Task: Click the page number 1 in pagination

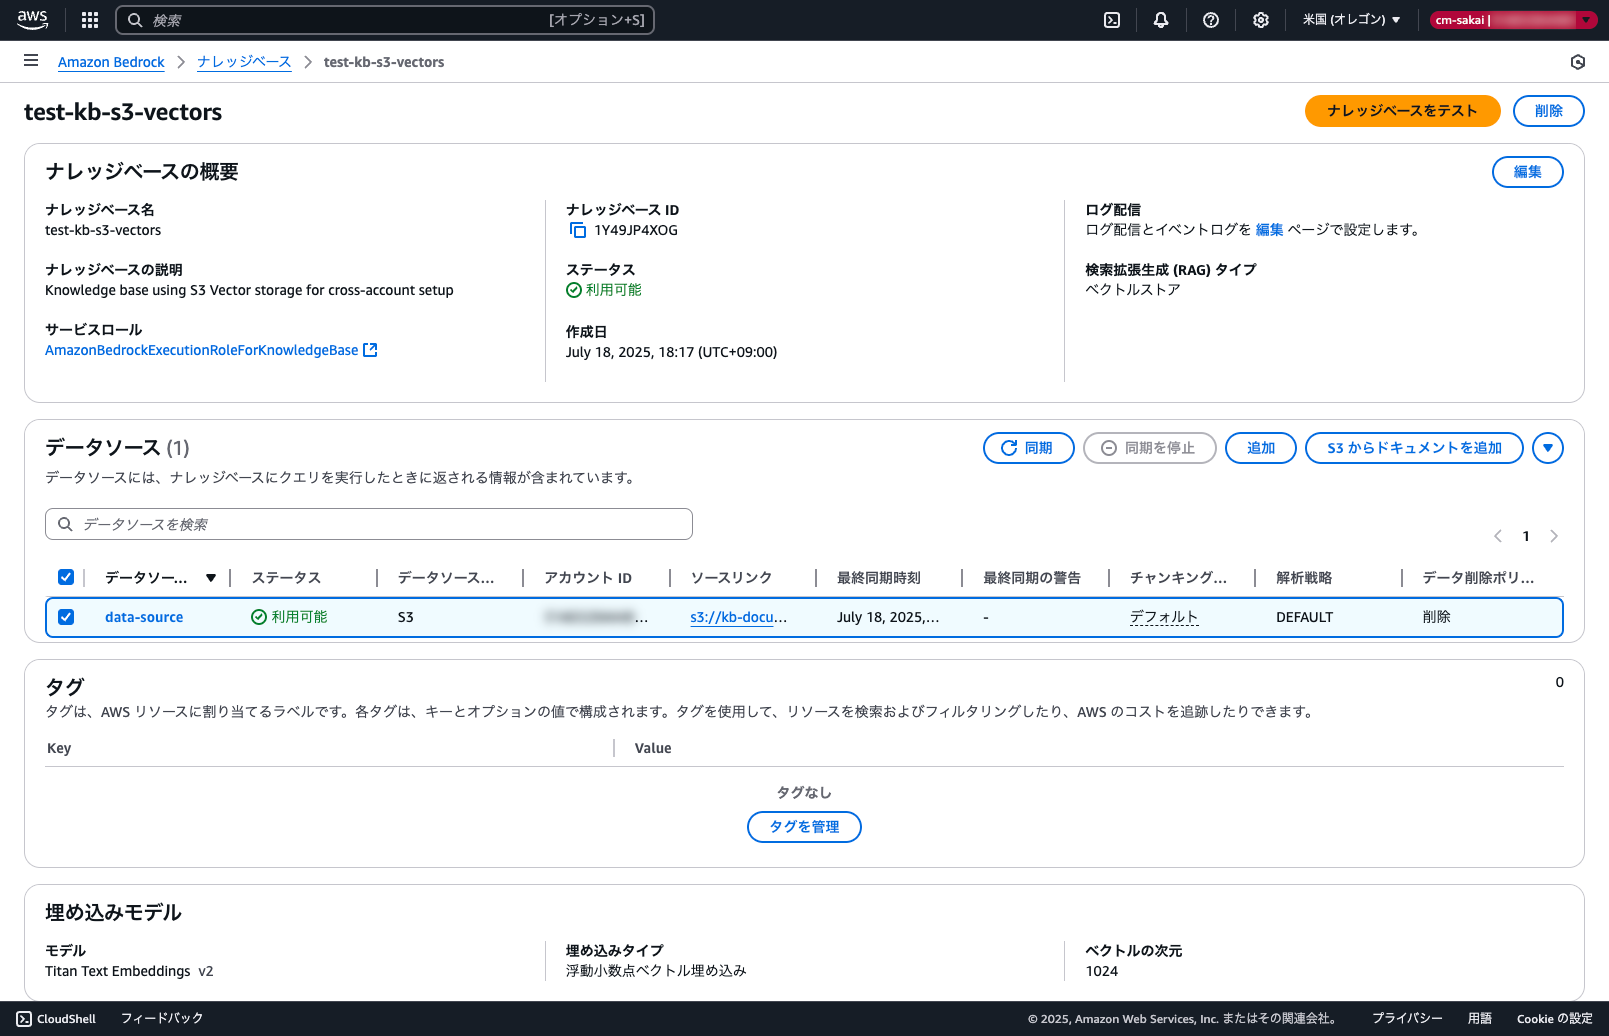Action: point(1526,536)
